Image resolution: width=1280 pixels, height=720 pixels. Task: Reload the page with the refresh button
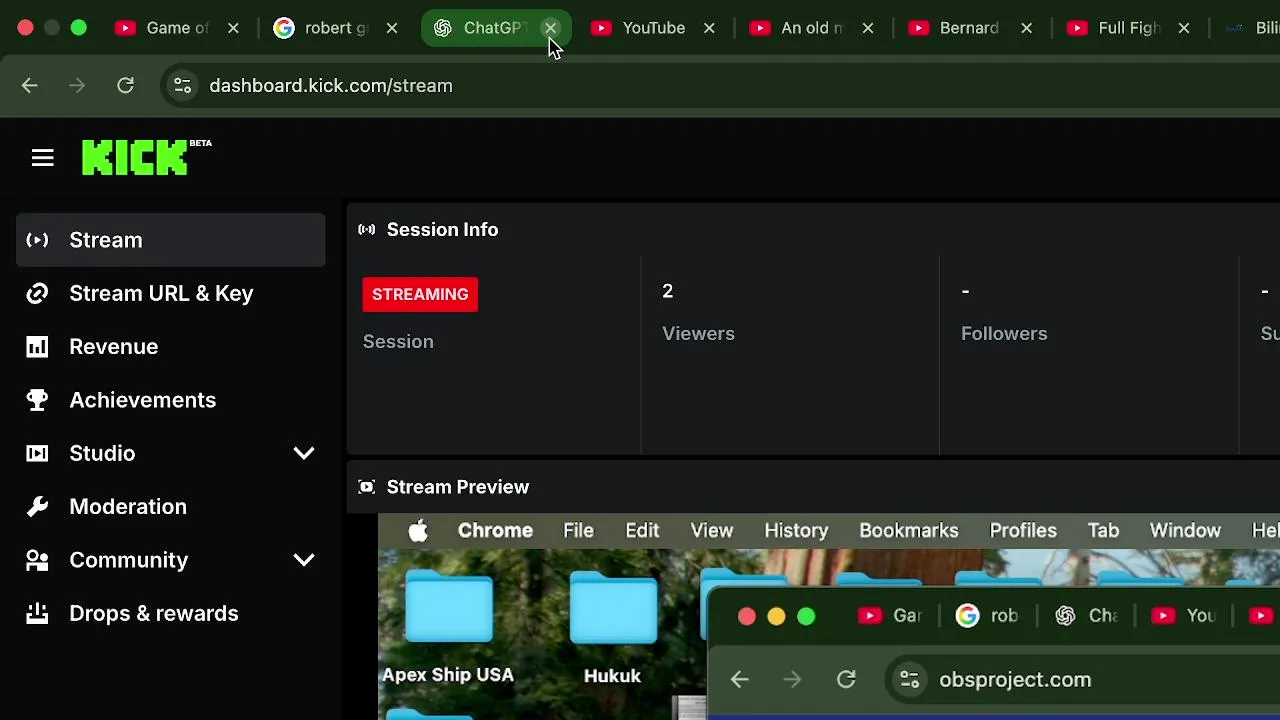tap(125, 86)
